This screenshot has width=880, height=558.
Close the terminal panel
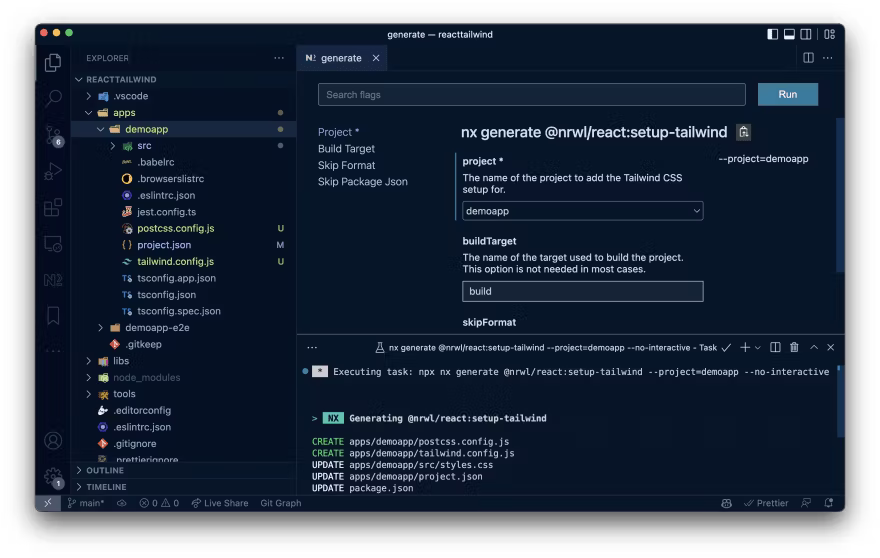[x=831, y=347]
